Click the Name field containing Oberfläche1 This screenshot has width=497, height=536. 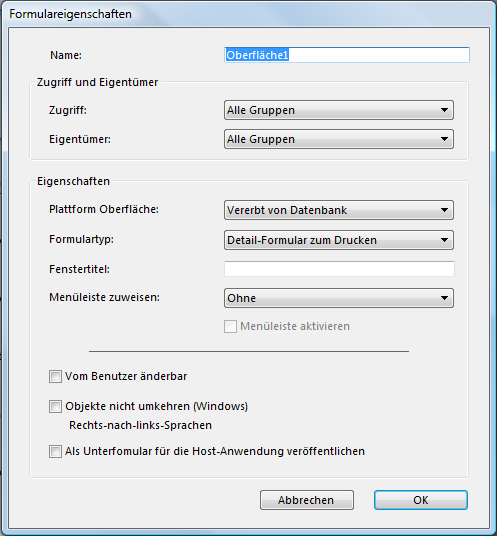pyautogui.click(x=347, y=55)
